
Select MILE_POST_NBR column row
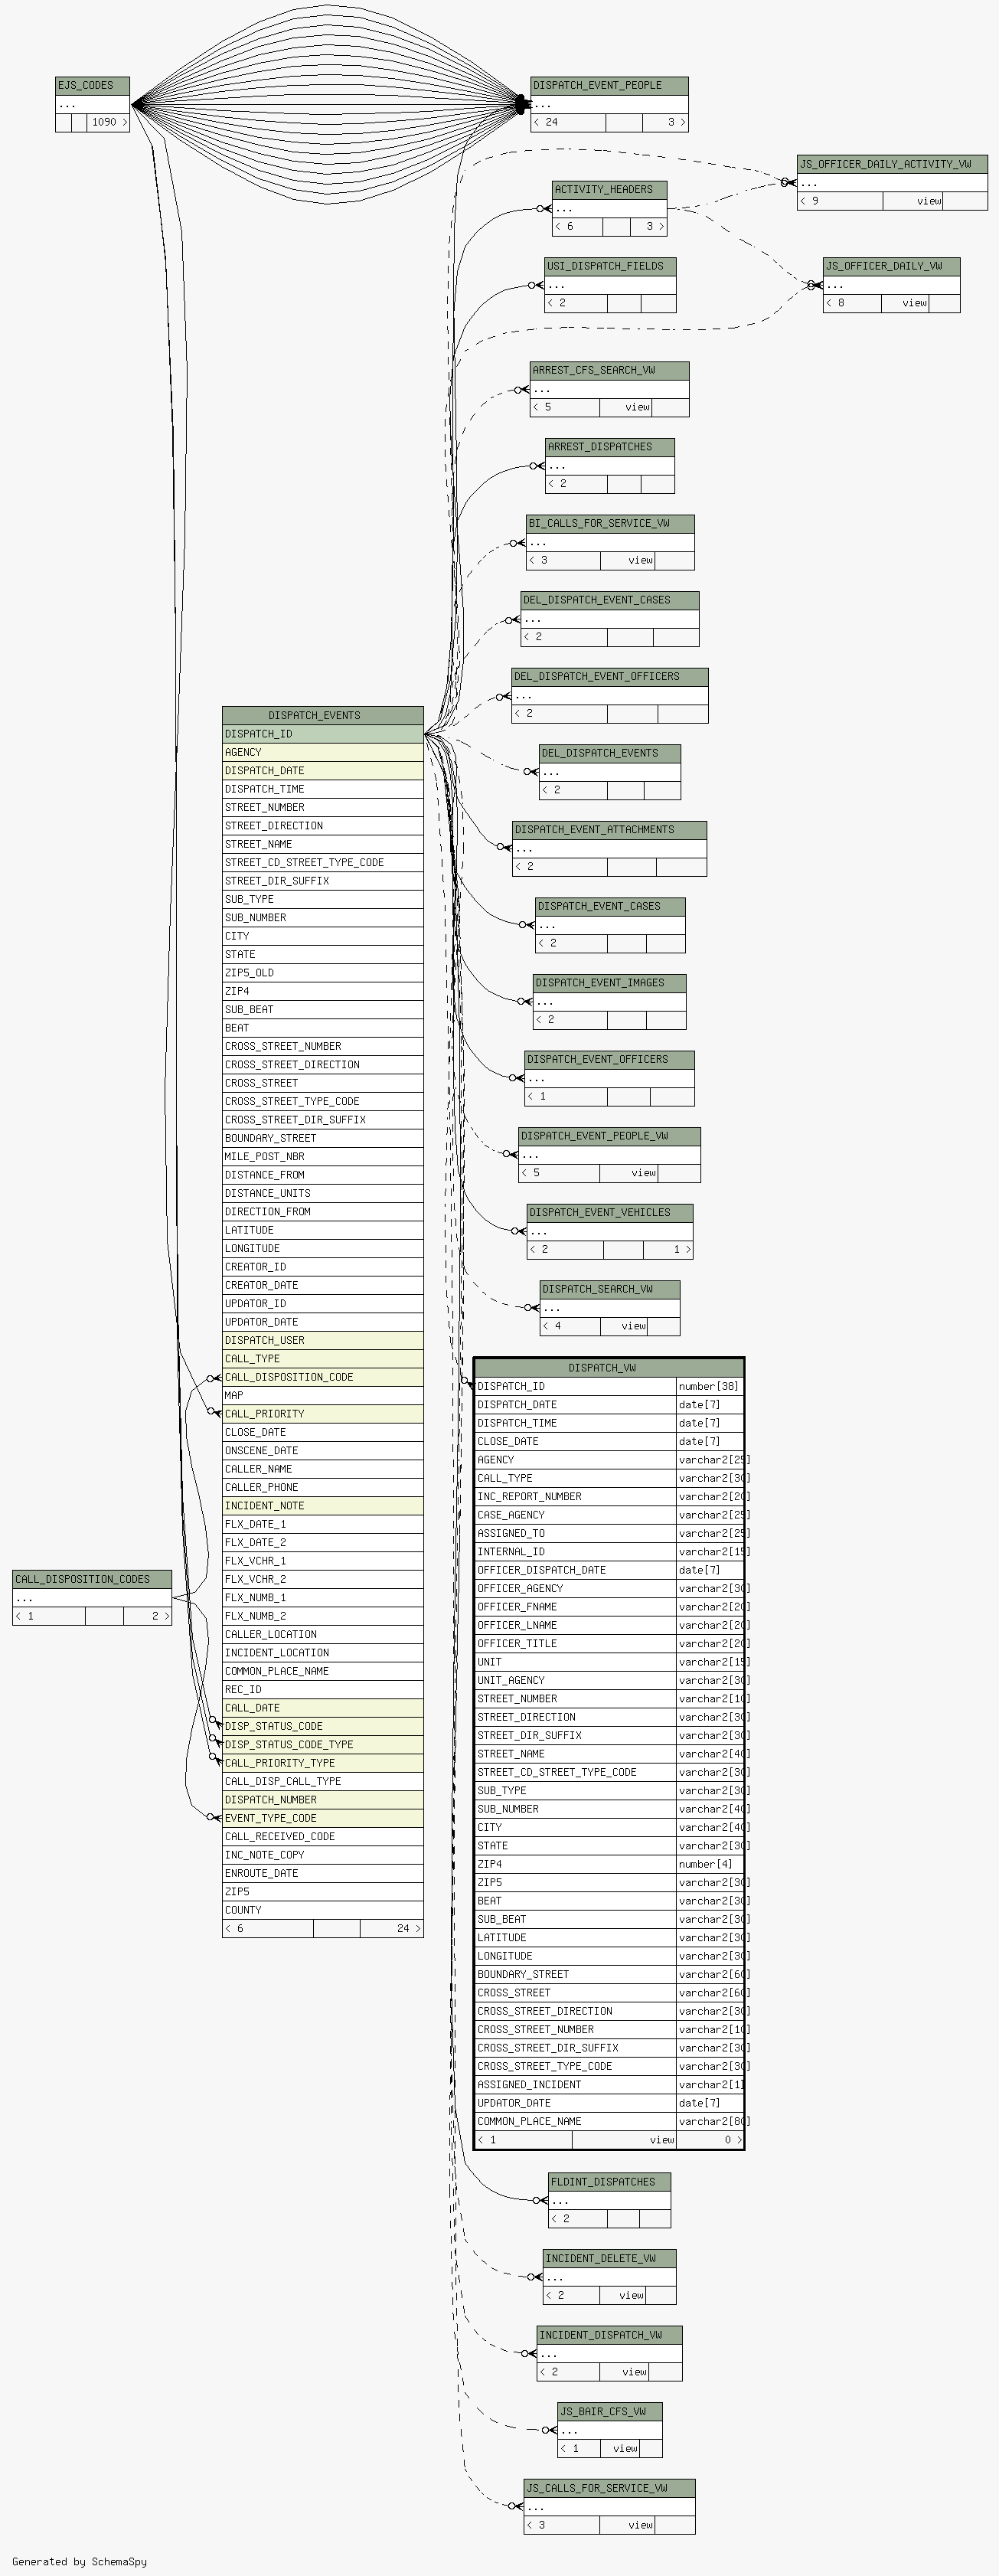pos(323,1157)
